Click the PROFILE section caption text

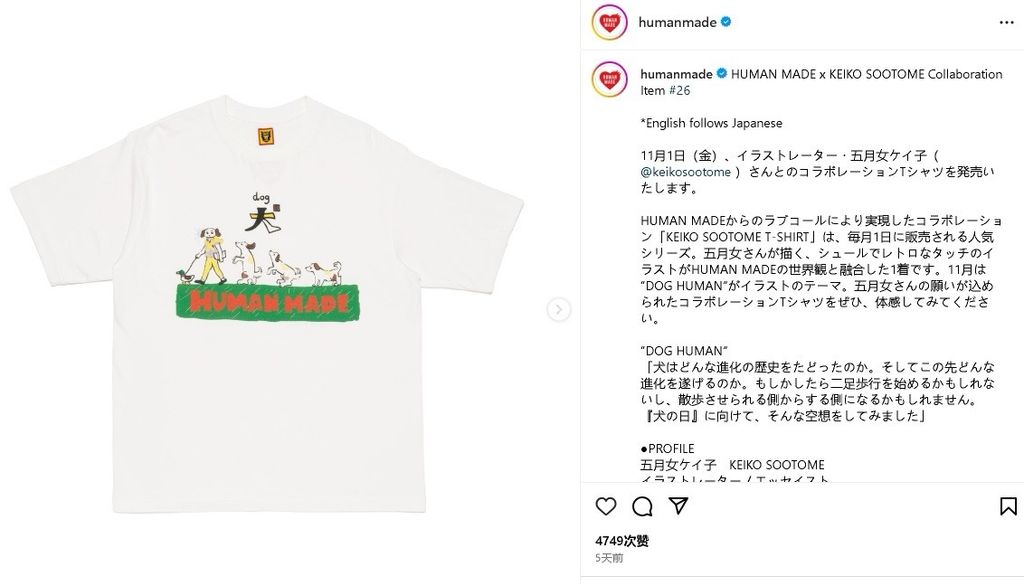[x=667, y=449]
